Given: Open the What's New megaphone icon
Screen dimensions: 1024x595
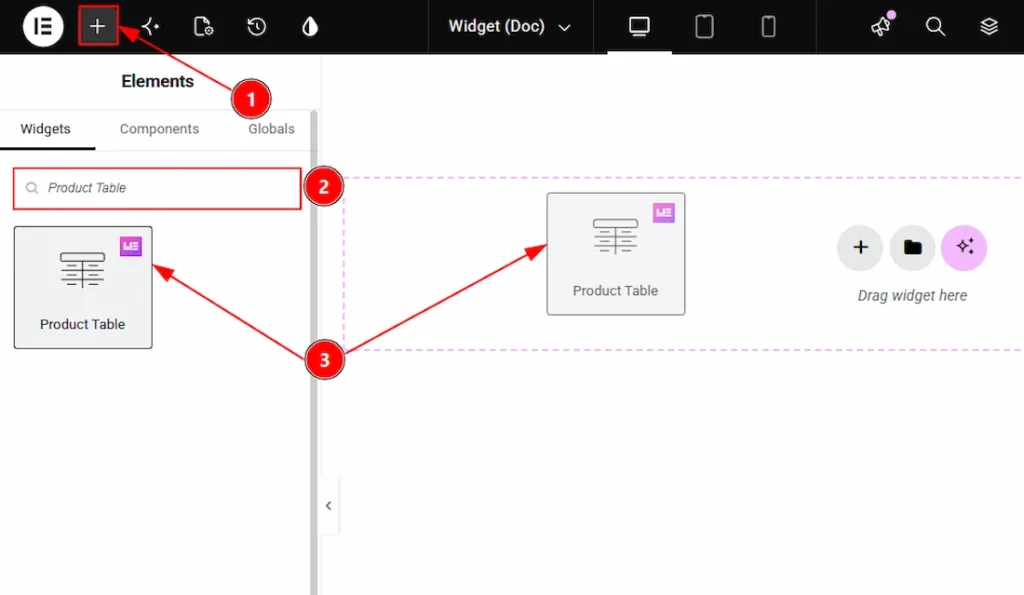Looking at the screenshot, I should [x=882, y=25].
